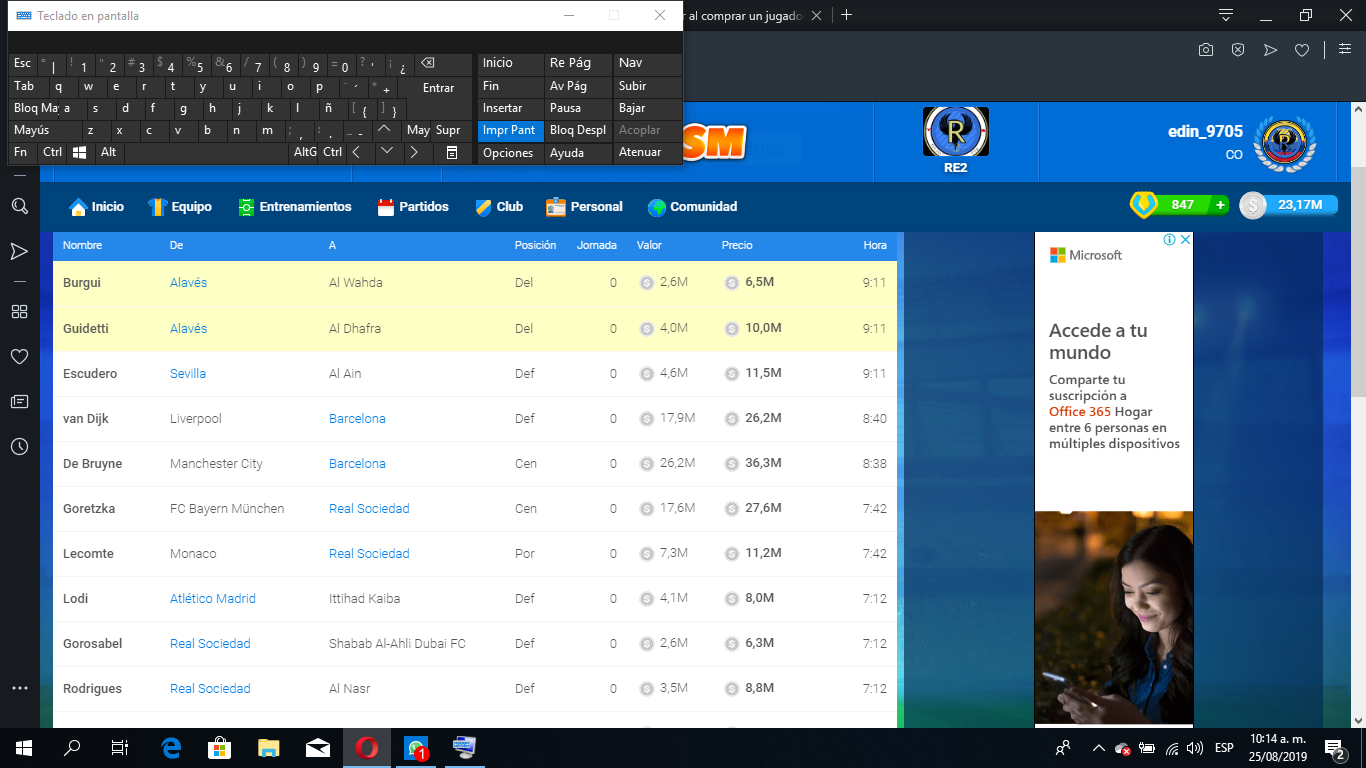Click the taskbar clock and date
The image size is (1366, 768).
[1278, 748]
